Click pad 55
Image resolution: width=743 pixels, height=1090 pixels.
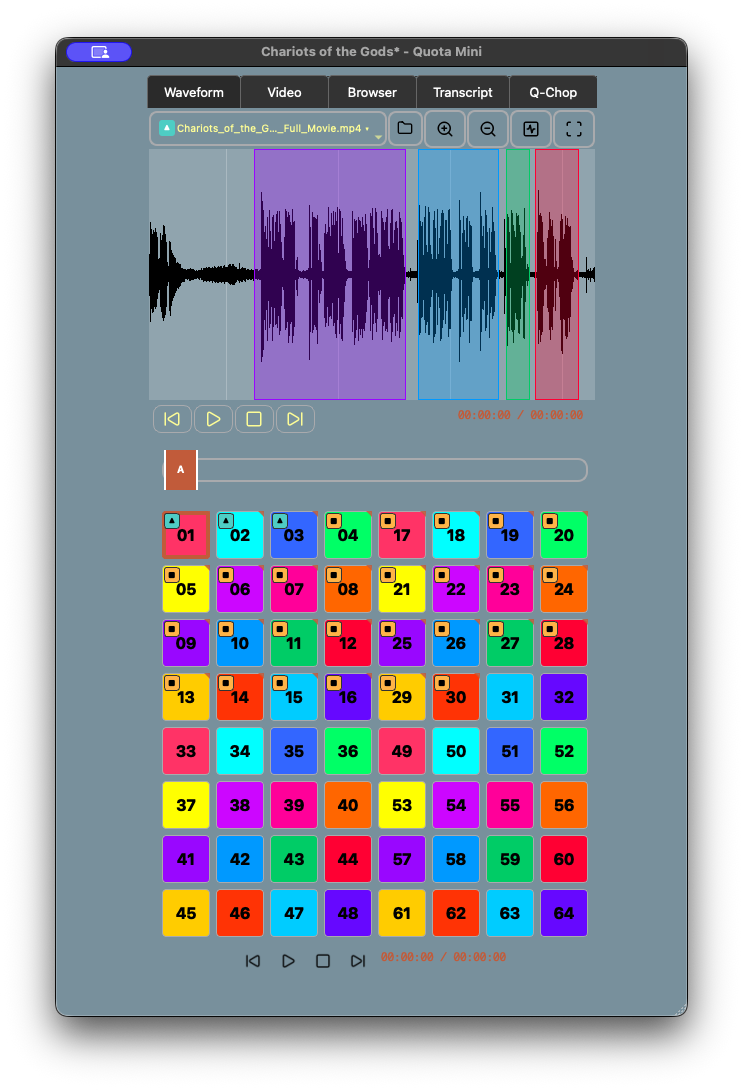(x=510, y=805)
